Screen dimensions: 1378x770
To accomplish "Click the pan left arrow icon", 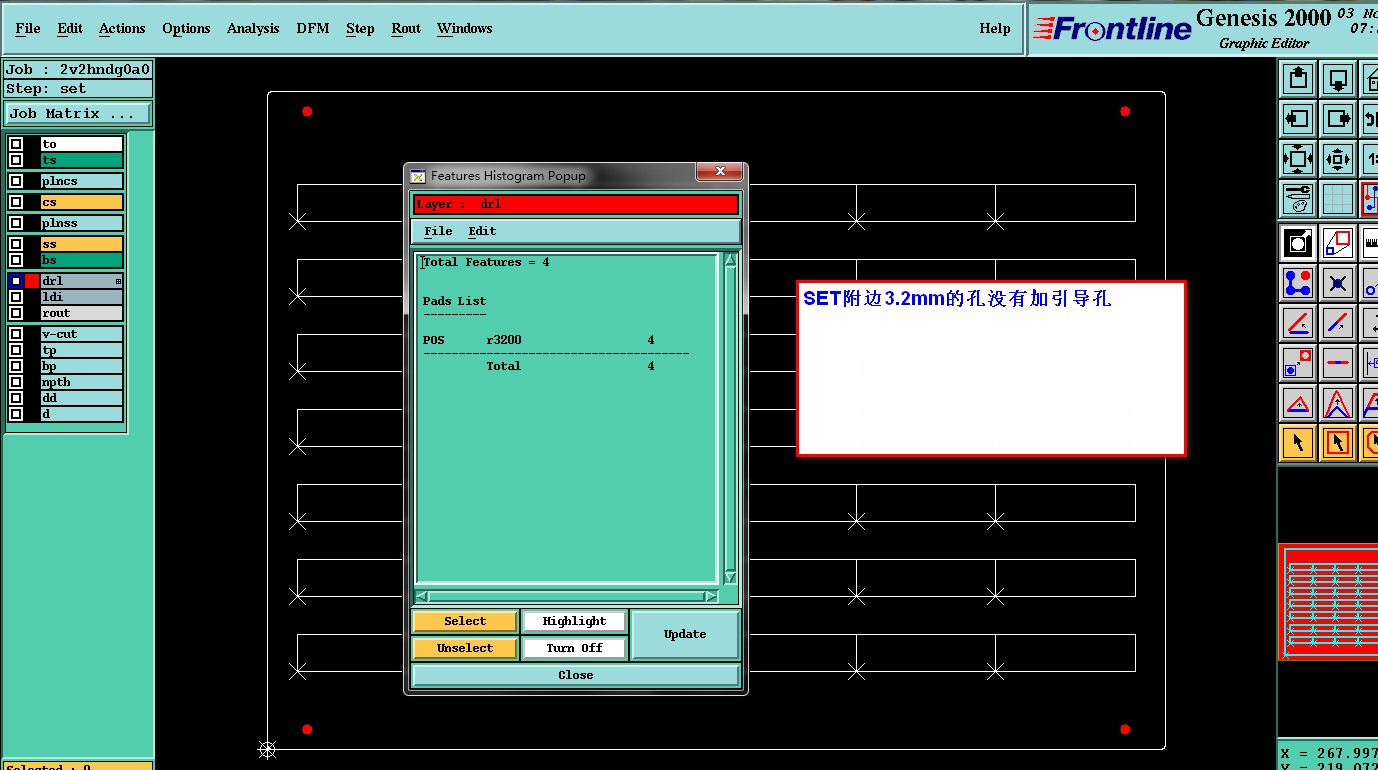I will click(x=1298, y=119).
